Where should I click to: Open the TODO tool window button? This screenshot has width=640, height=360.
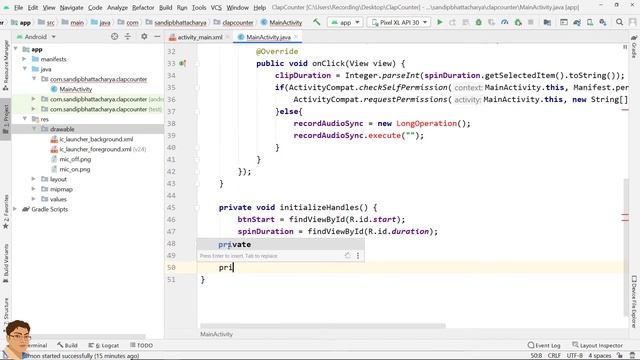(141, 345)
